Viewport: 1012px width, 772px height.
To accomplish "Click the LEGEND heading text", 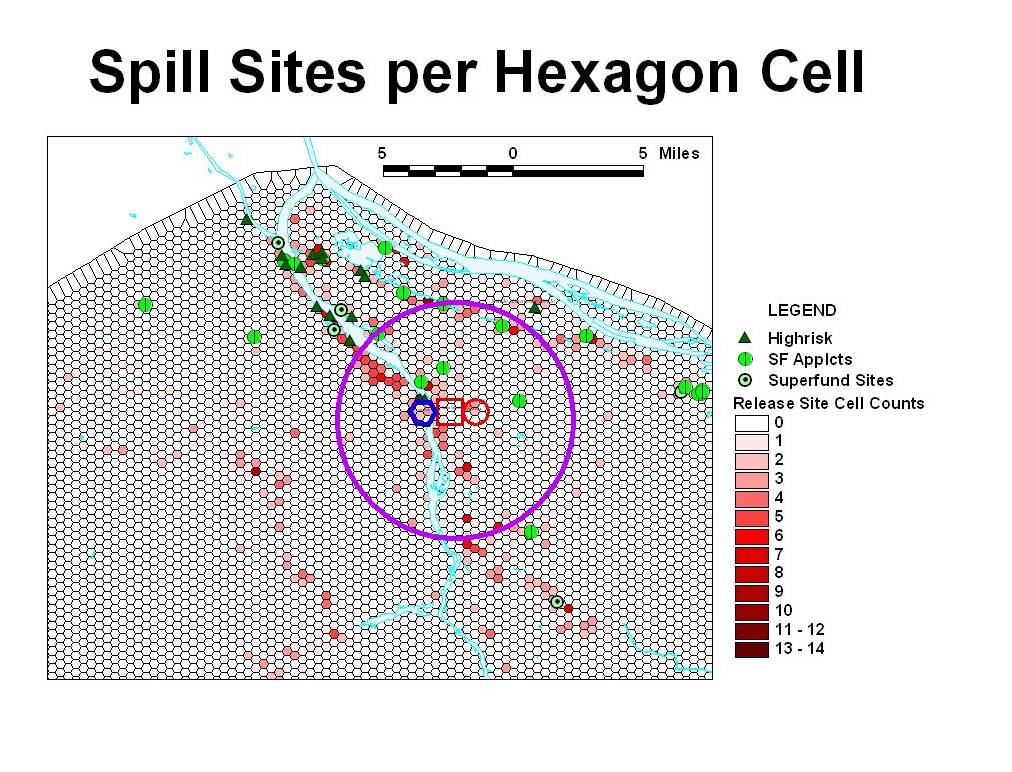I will (802, 311).
